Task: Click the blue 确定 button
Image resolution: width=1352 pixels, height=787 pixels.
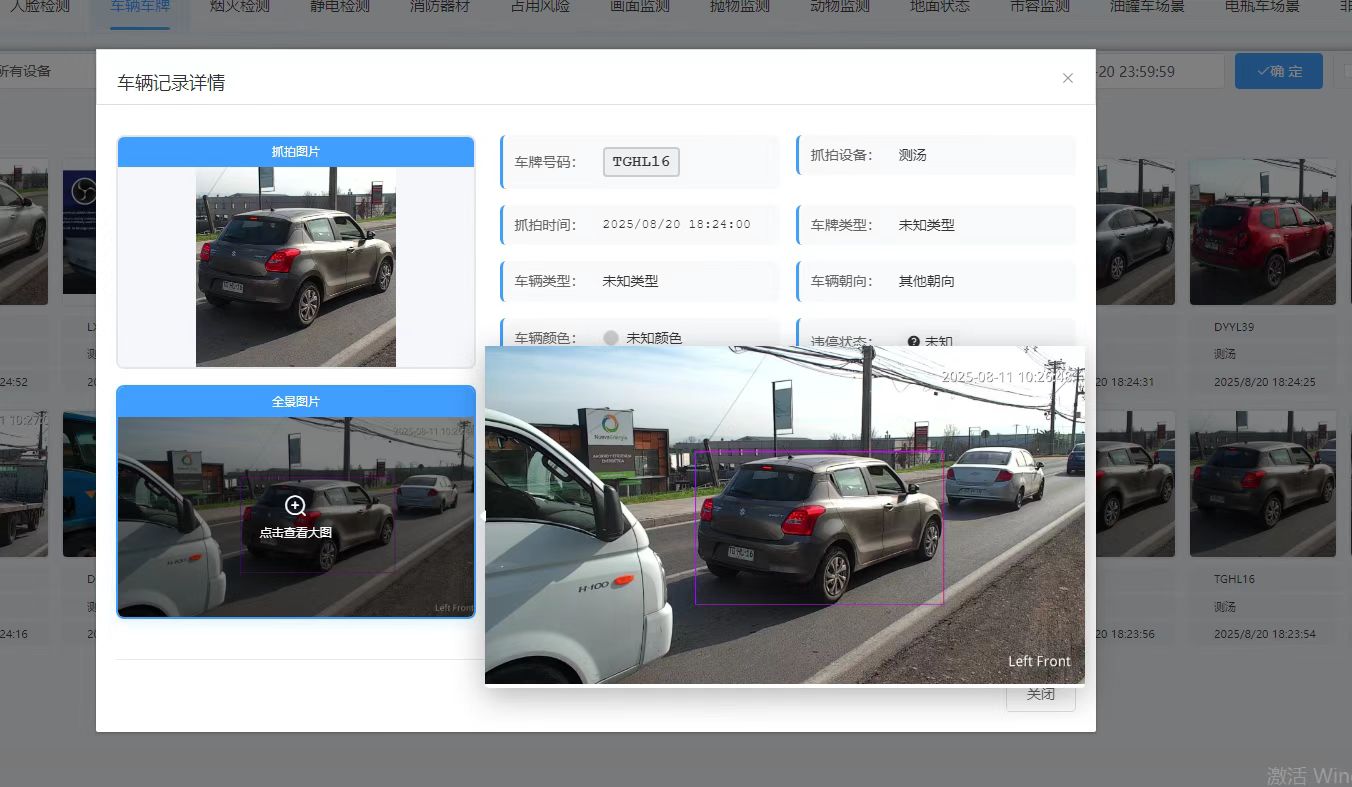Action: (x=1279, y=71)
